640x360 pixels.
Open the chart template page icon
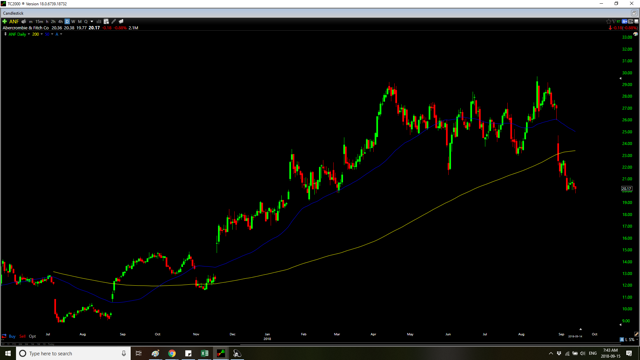[106, 21]
